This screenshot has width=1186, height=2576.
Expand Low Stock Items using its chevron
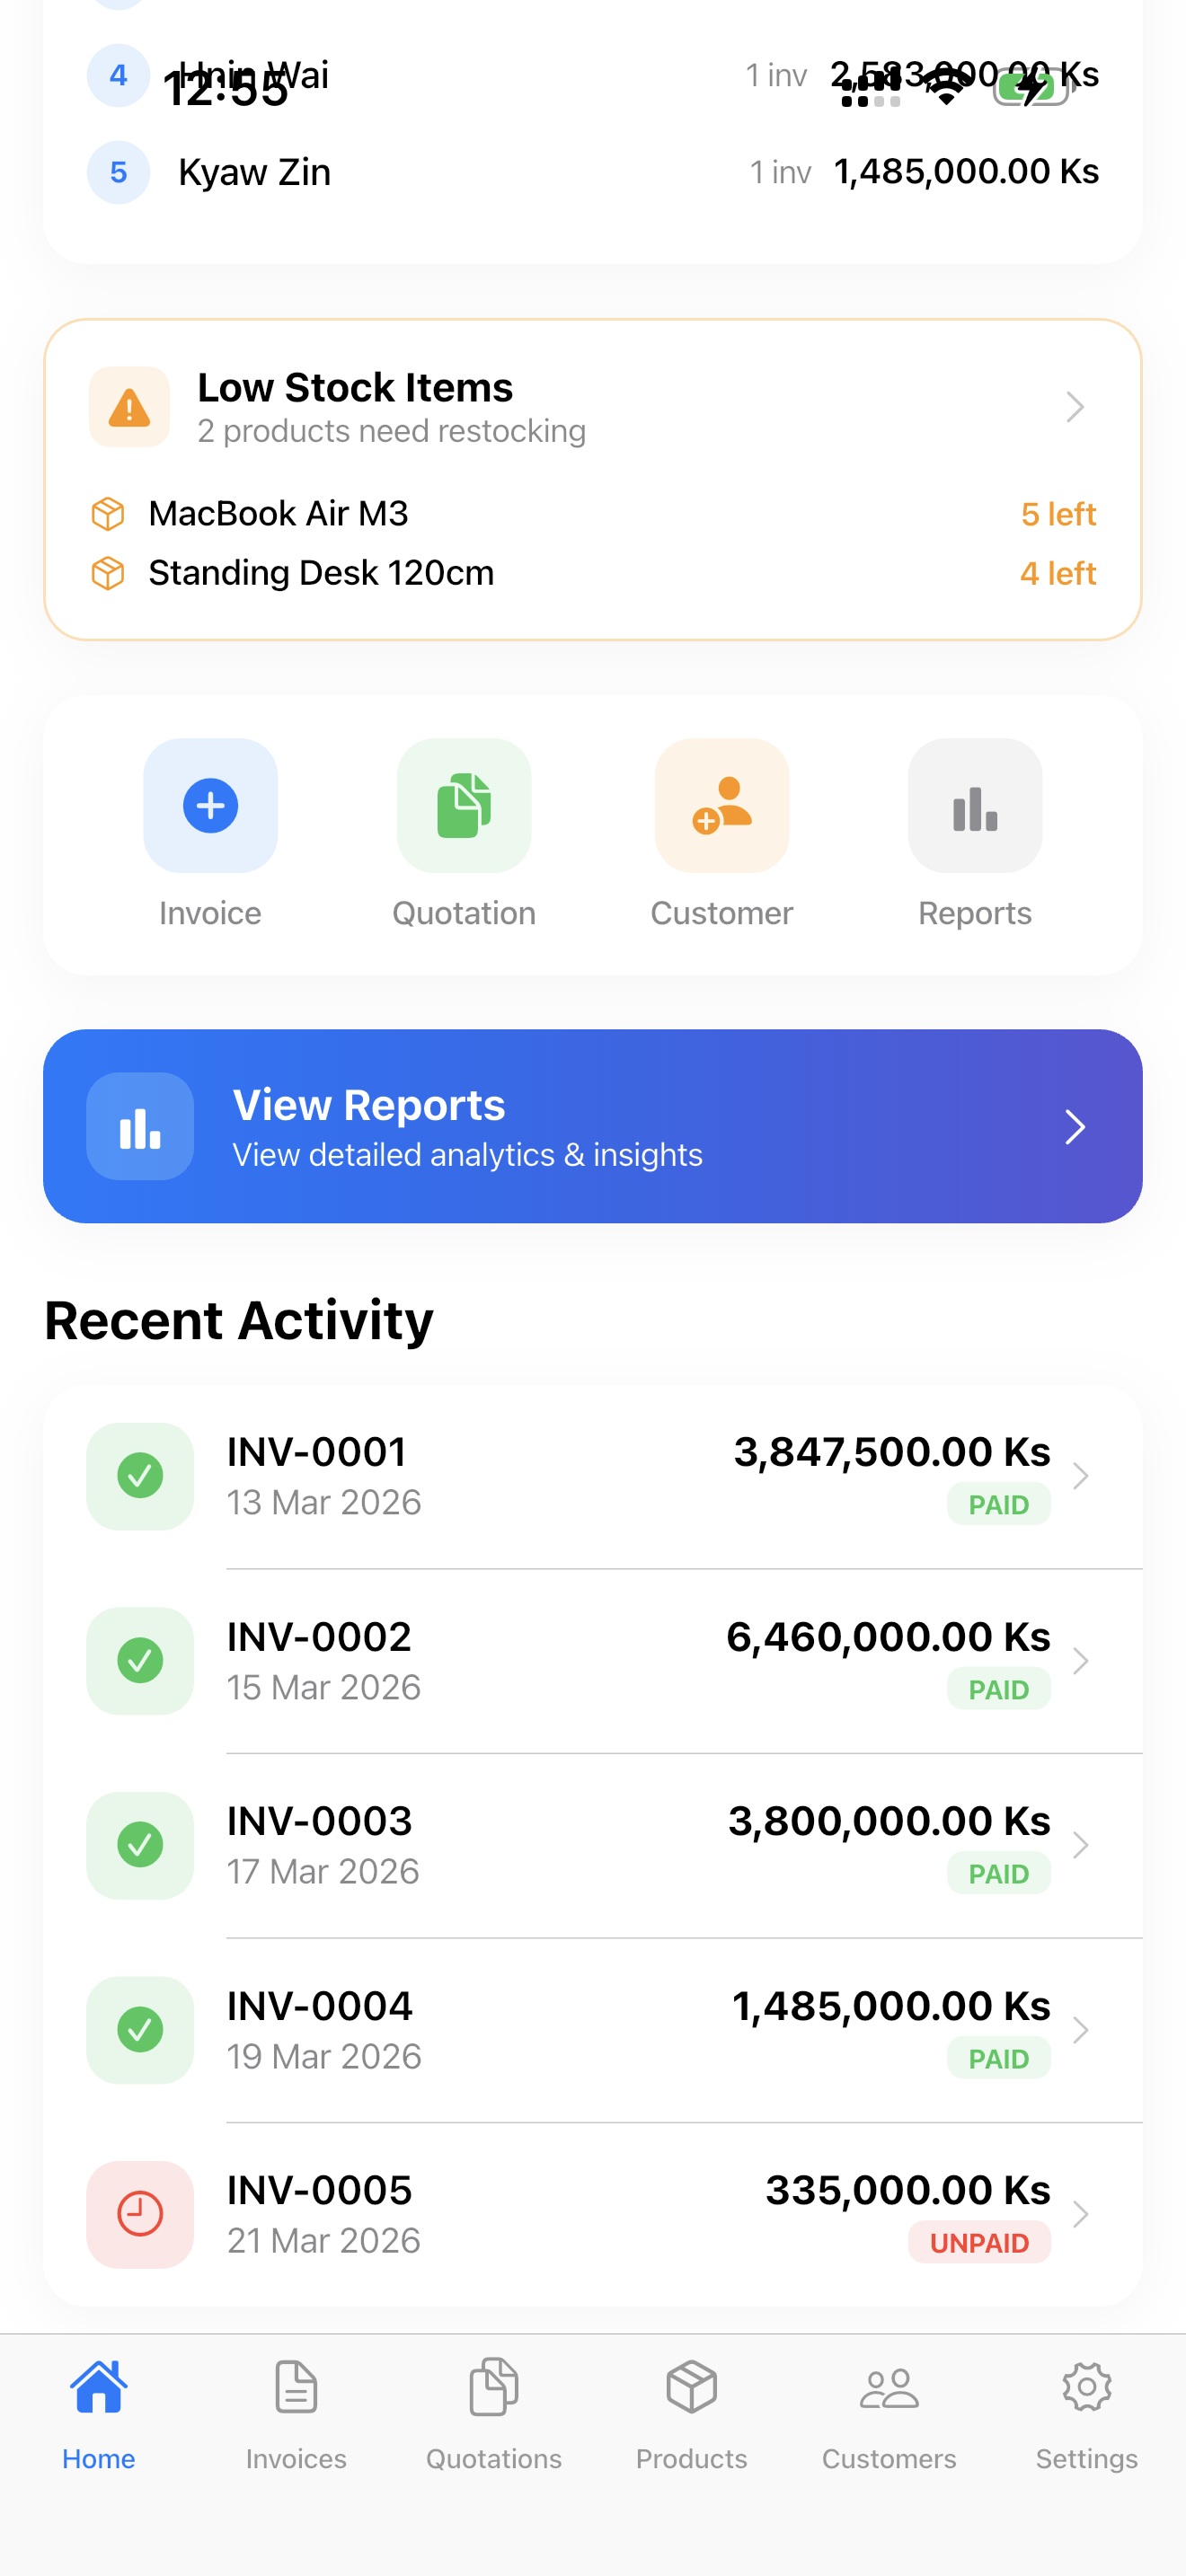1075,407
